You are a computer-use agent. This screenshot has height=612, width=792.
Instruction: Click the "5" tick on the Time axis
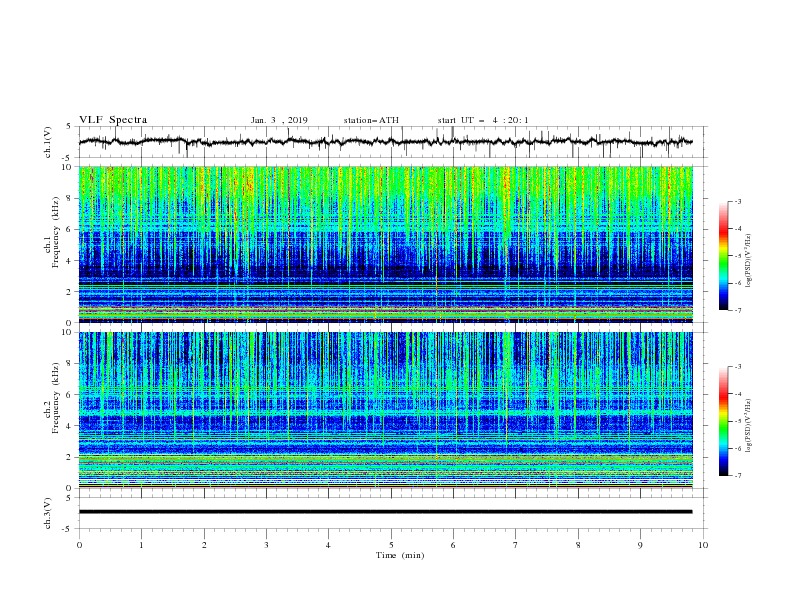coord(391,545)
